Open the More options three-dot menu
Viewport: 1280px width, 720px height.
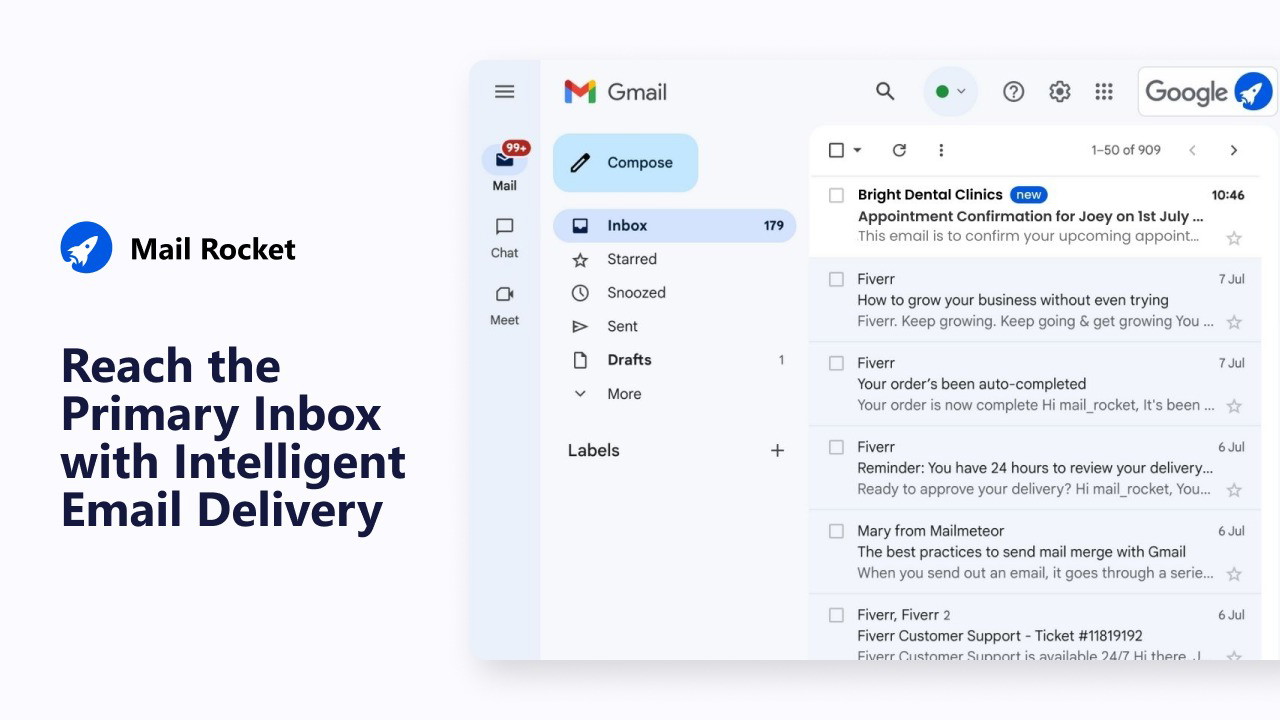tap(941, 150)
